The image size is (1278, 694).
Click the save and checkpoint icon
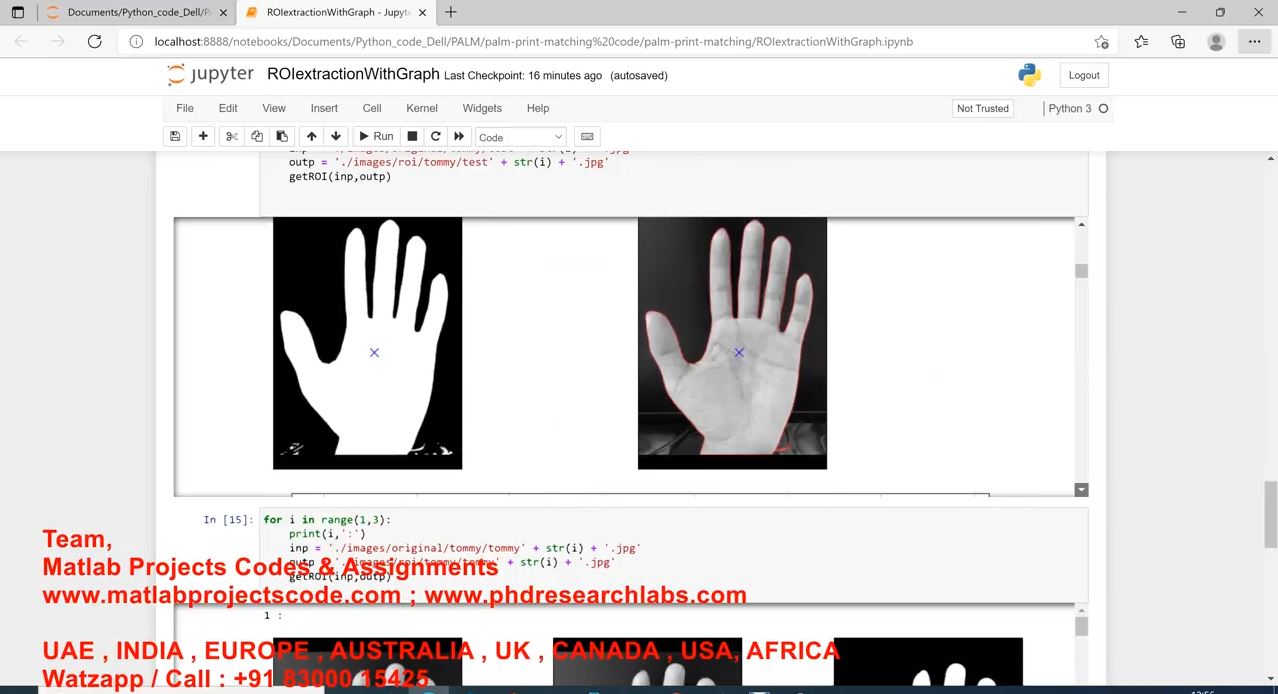click(175, 137)
